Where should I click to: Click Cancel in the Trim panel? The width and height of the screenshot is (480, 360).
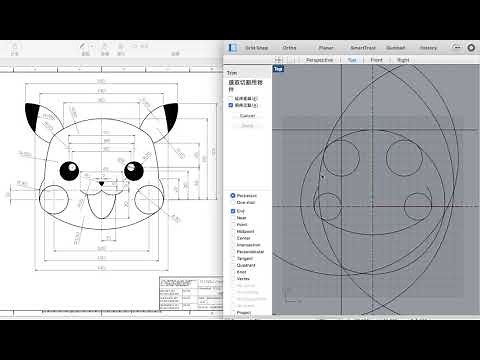coord(247,116)
